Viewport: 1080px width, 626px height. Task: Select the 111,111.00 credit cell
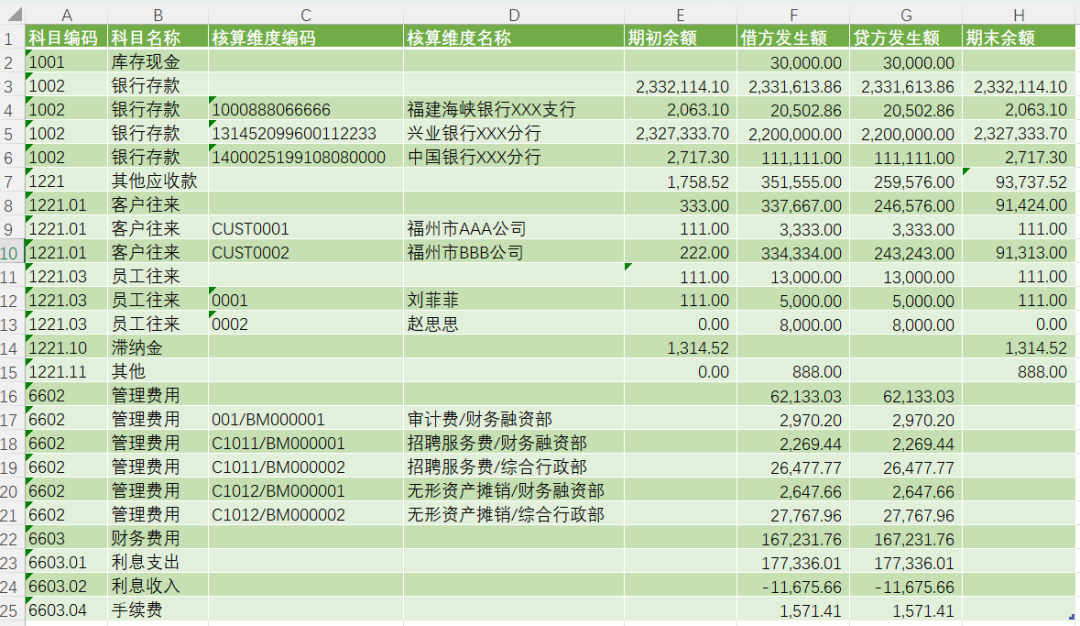906,157
